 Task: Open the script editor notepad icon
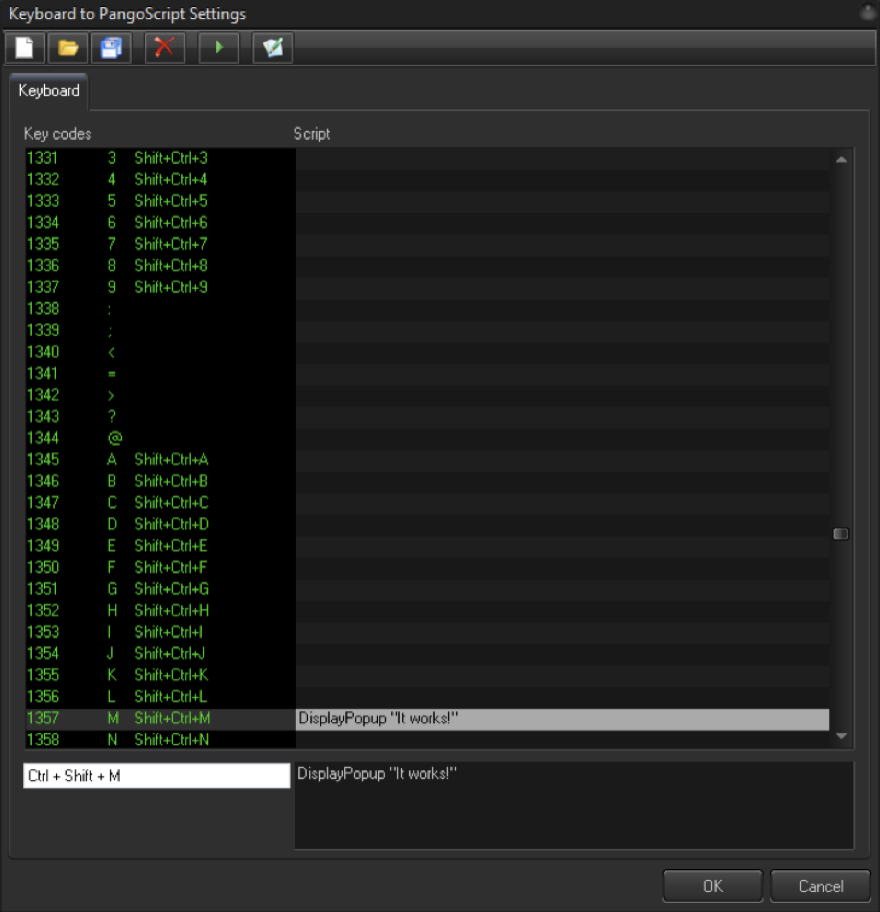click(x=272, y=48)
